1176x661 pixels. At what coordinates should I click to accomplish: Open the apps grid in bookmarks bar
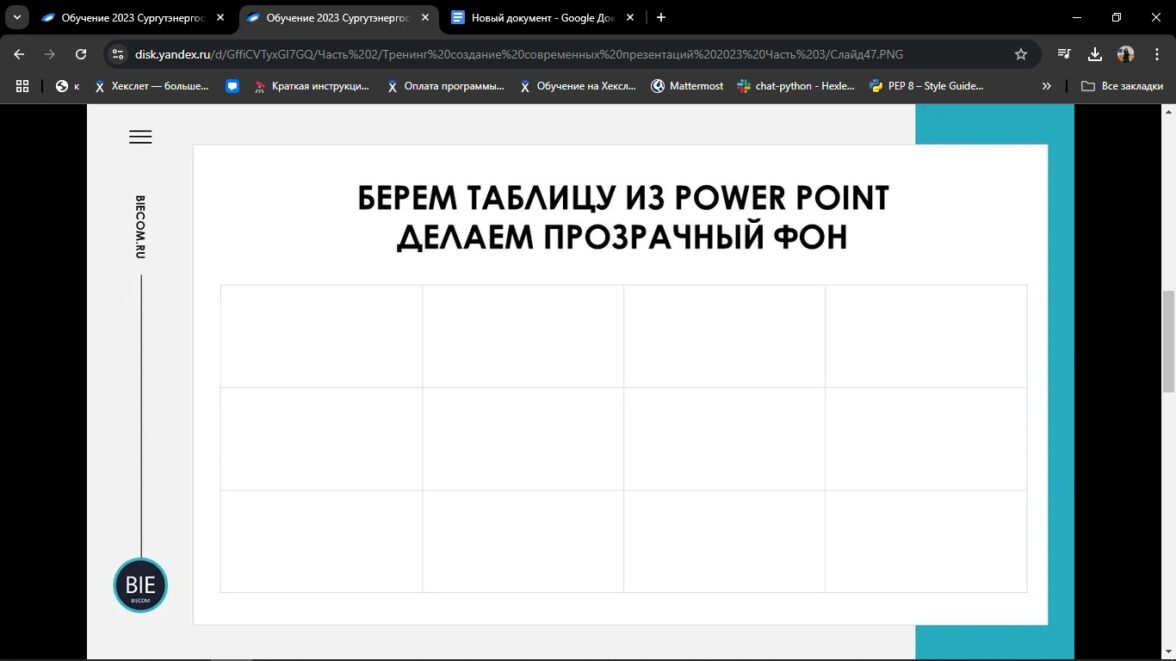pos(22,86)
